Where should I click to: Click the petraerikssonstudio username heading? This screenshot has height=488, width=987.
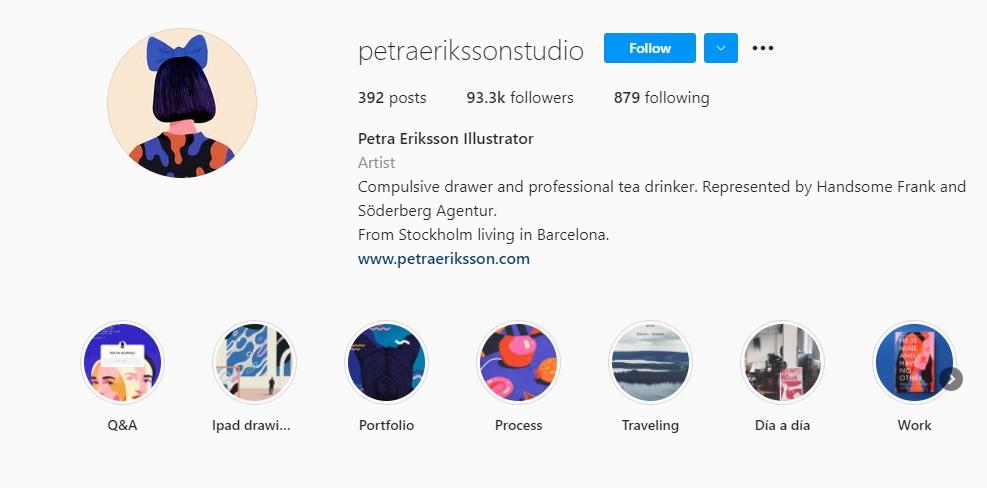470,50
